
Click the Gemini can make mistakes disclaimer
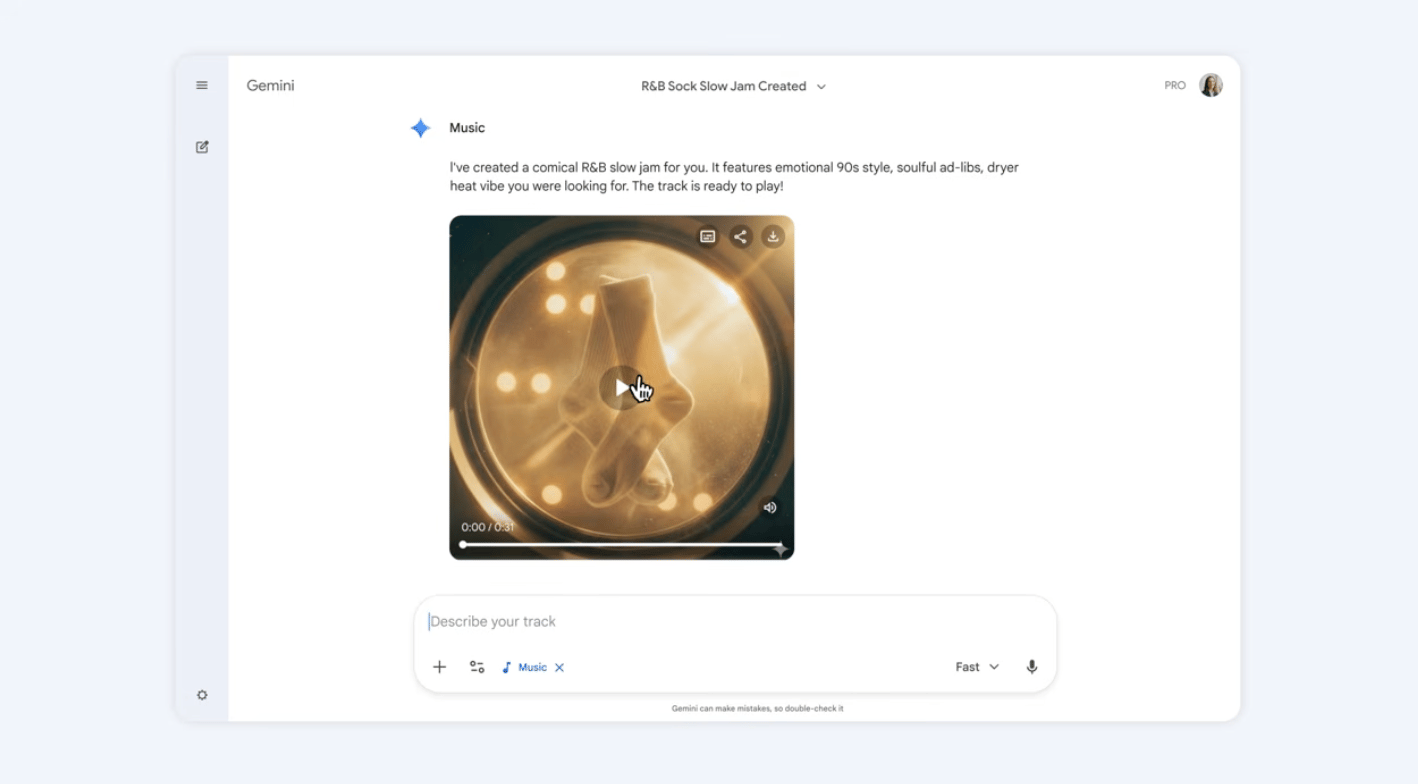[x=757, y=709]
